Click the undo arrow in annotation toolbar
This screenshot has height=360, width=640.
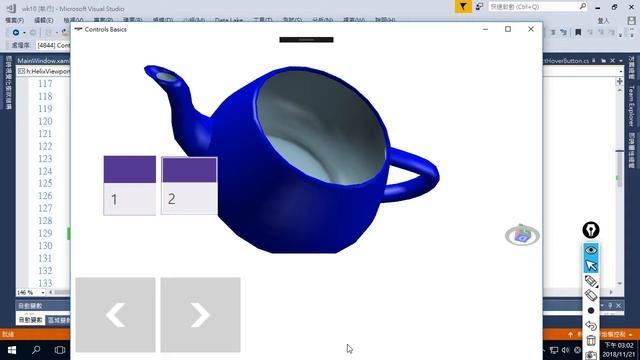(x=591, y=326)
